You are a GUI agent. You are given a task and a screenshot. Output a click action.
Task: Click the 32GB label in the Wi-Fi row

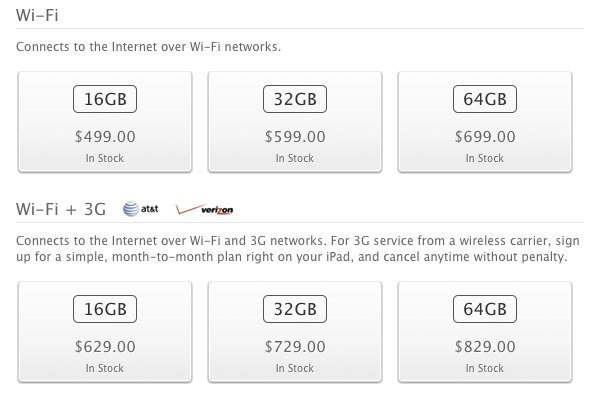pyautogui.click(x=295, y=99)
